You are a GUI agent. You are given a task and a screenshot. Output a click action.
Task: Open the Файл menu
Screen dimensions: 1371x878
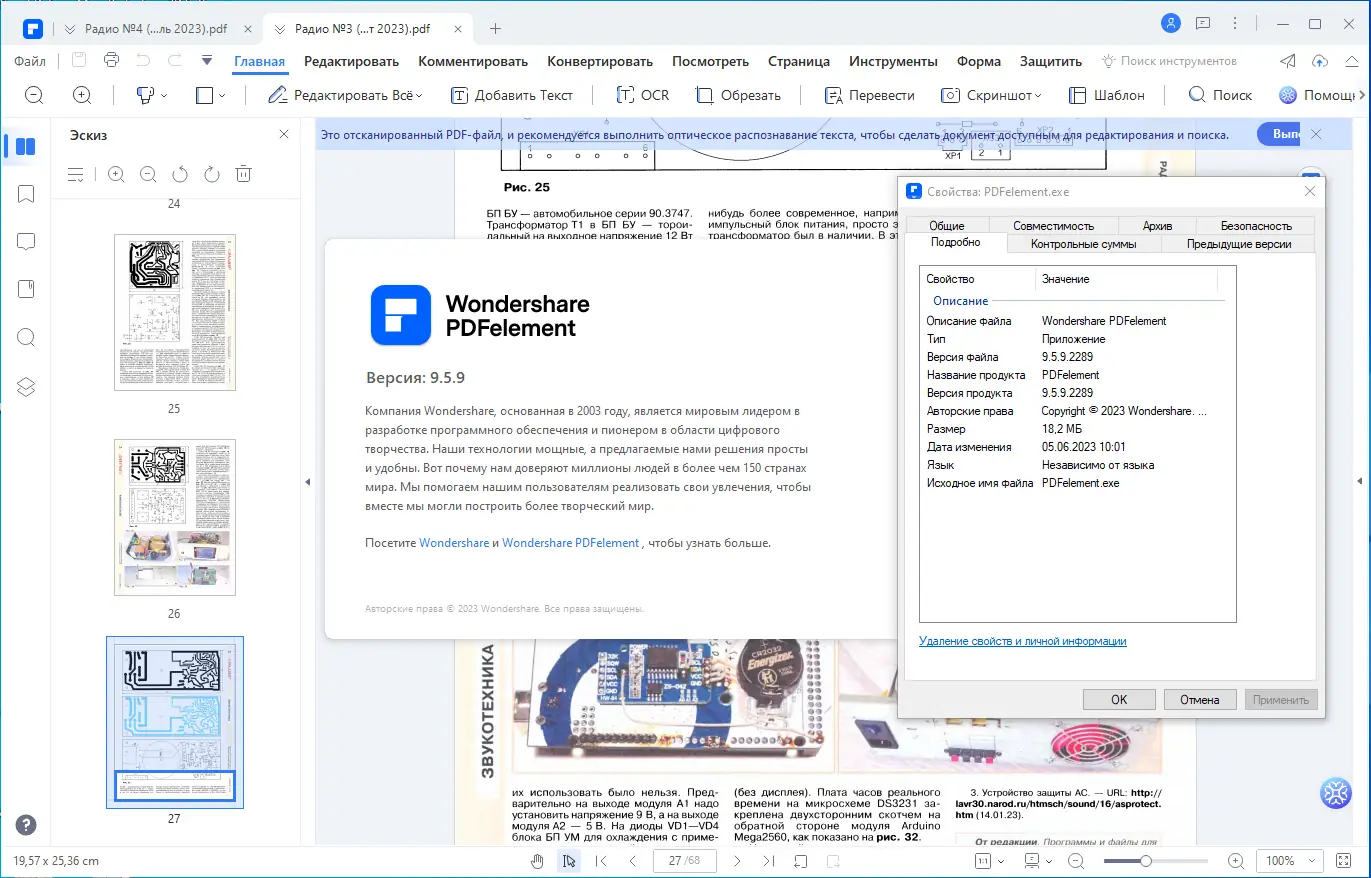point(30,61)
